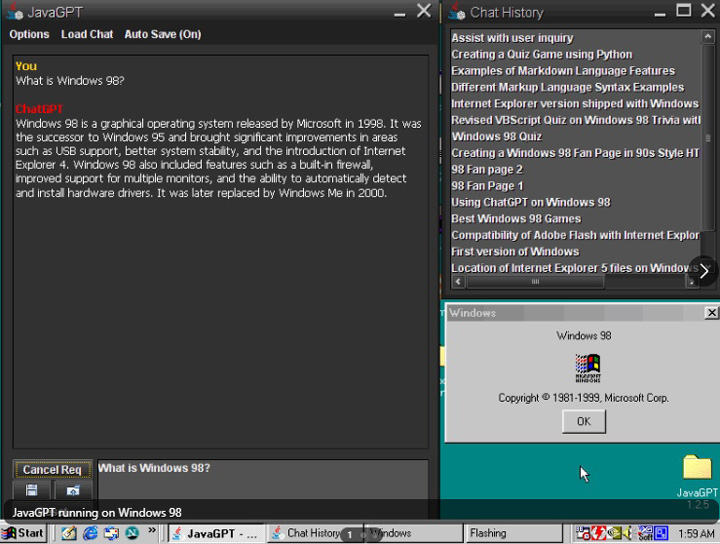Click OK in the Windows 98 dialog
The image size is (720, 544).
[x=583, y=421]
